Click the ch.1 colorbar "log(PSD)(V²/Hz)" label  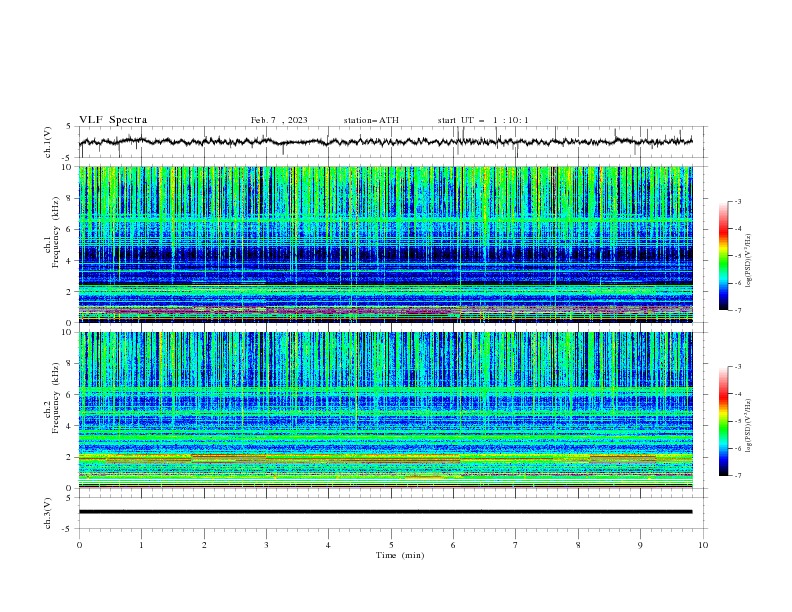[x=748, y=261]
